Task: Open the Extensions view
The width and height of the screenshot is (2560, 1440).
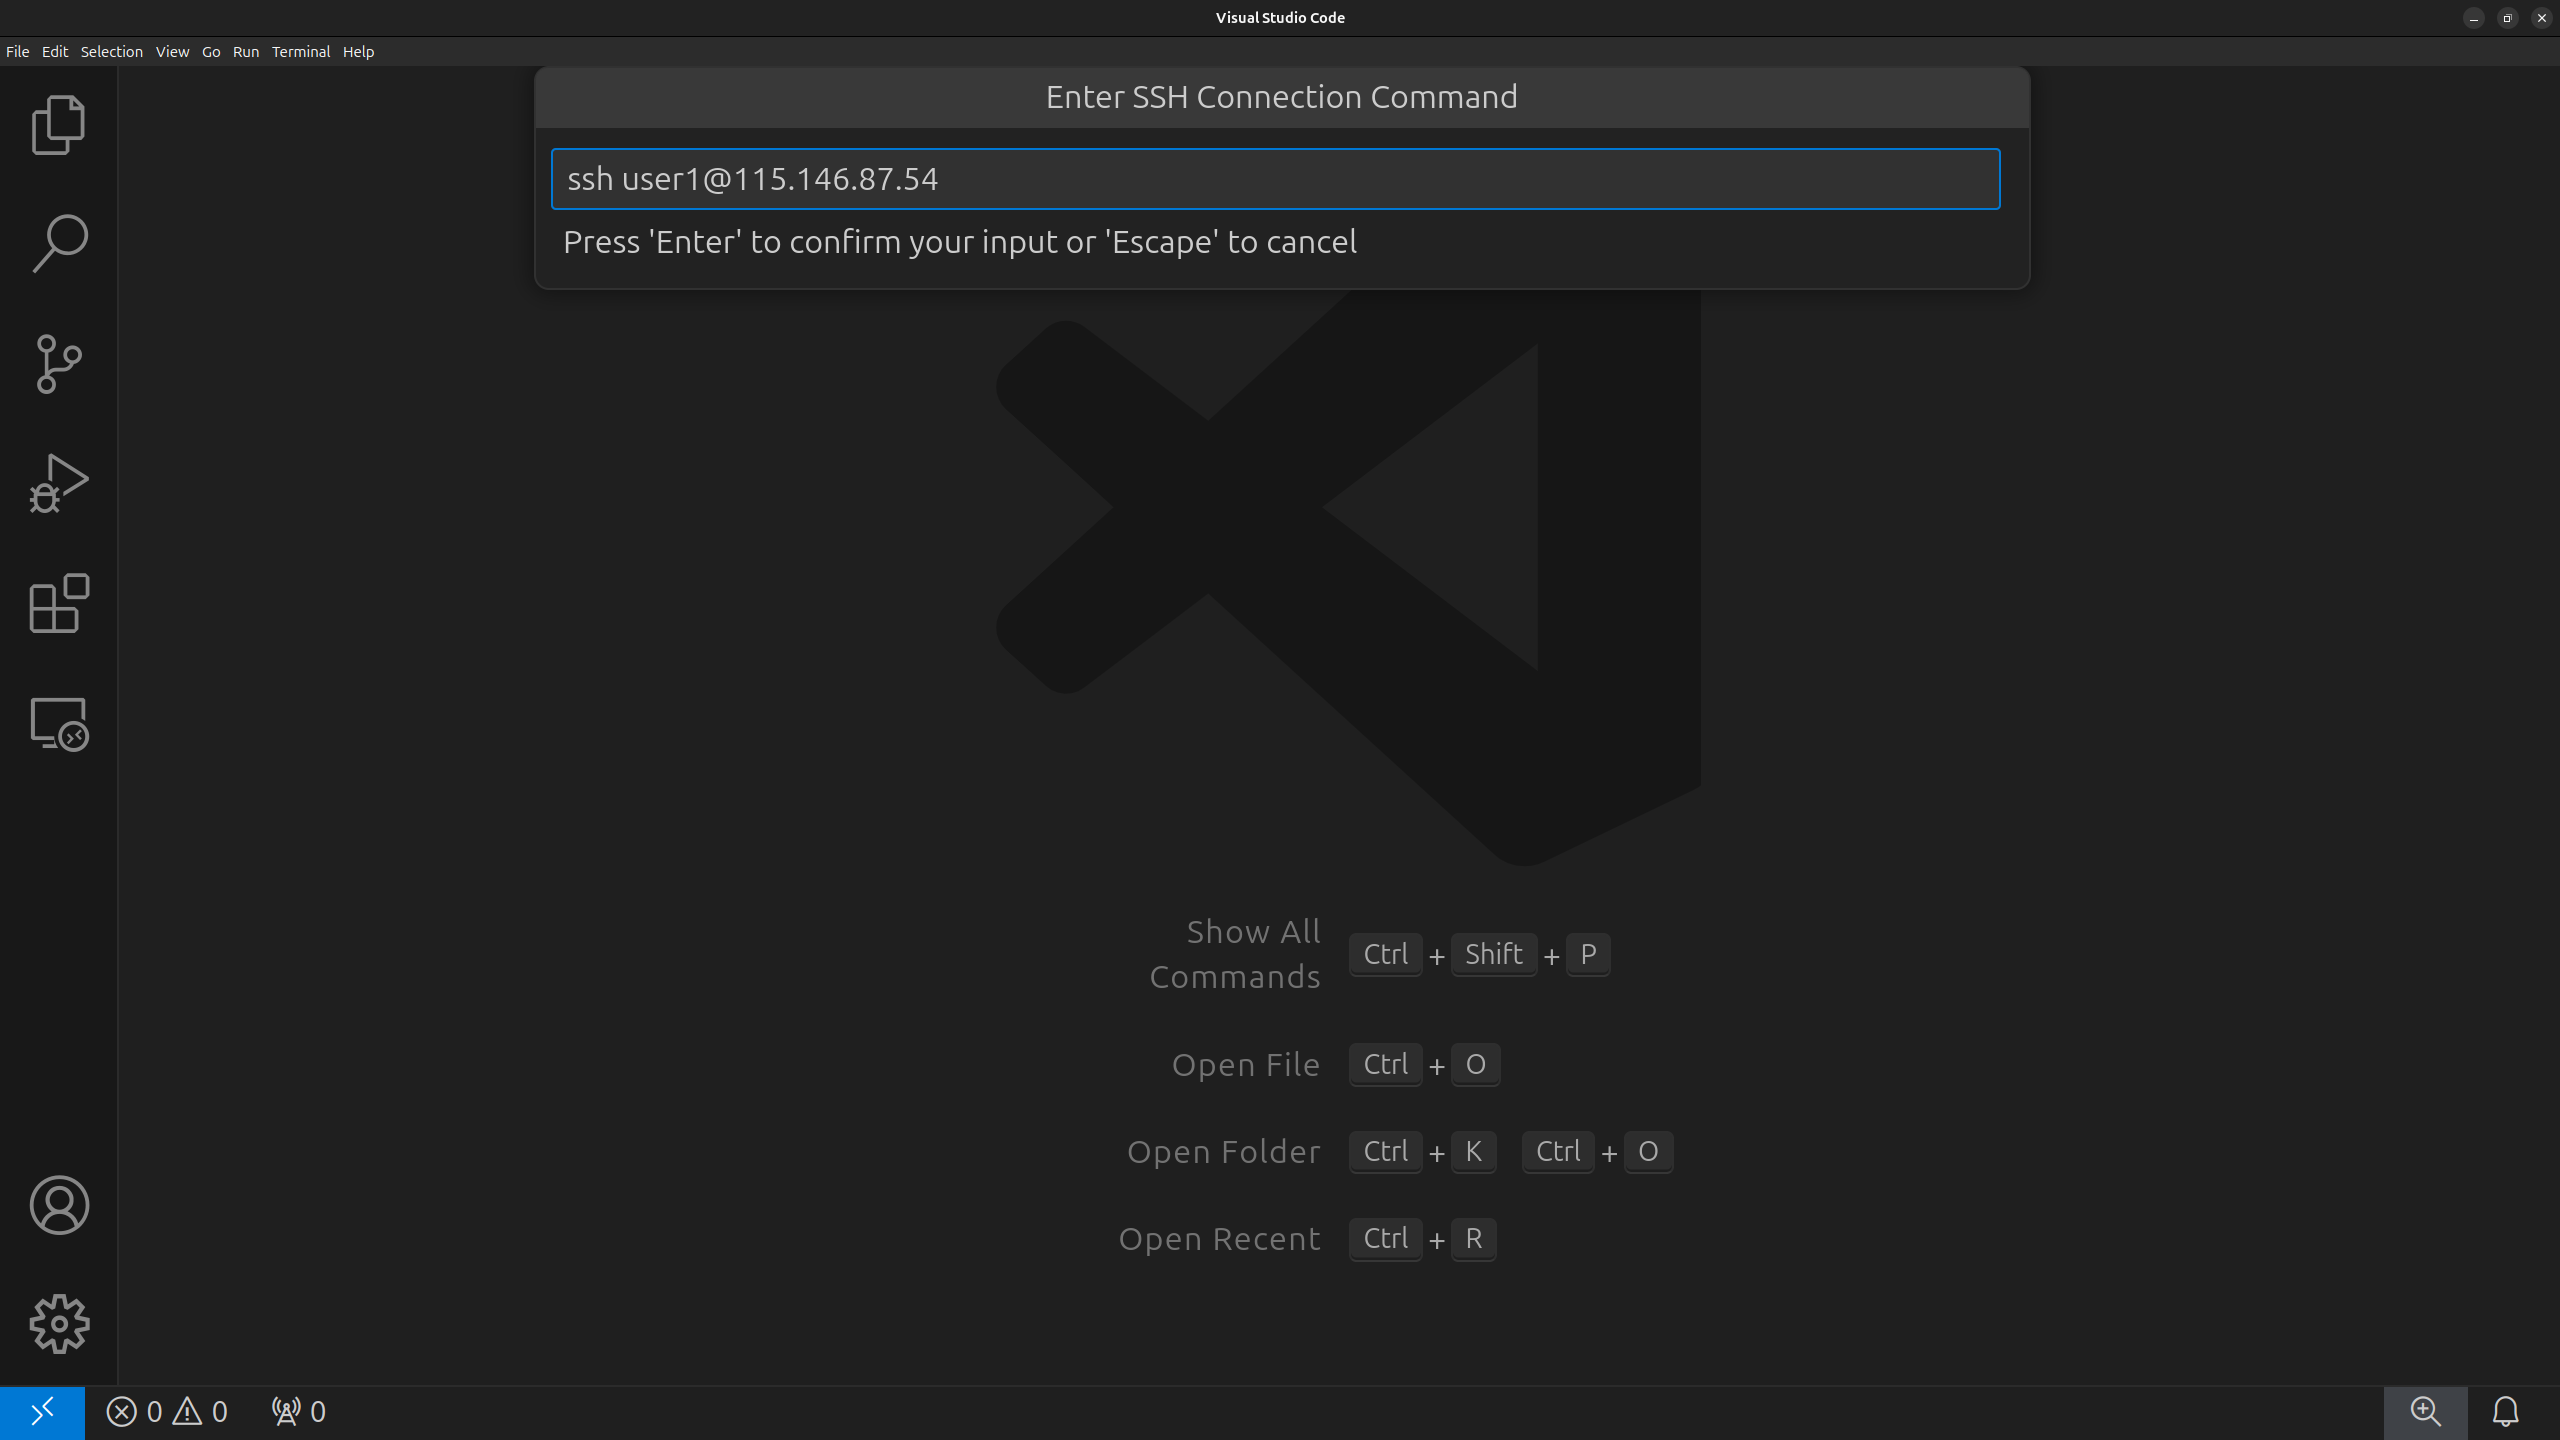Action: tap(59, 604)
